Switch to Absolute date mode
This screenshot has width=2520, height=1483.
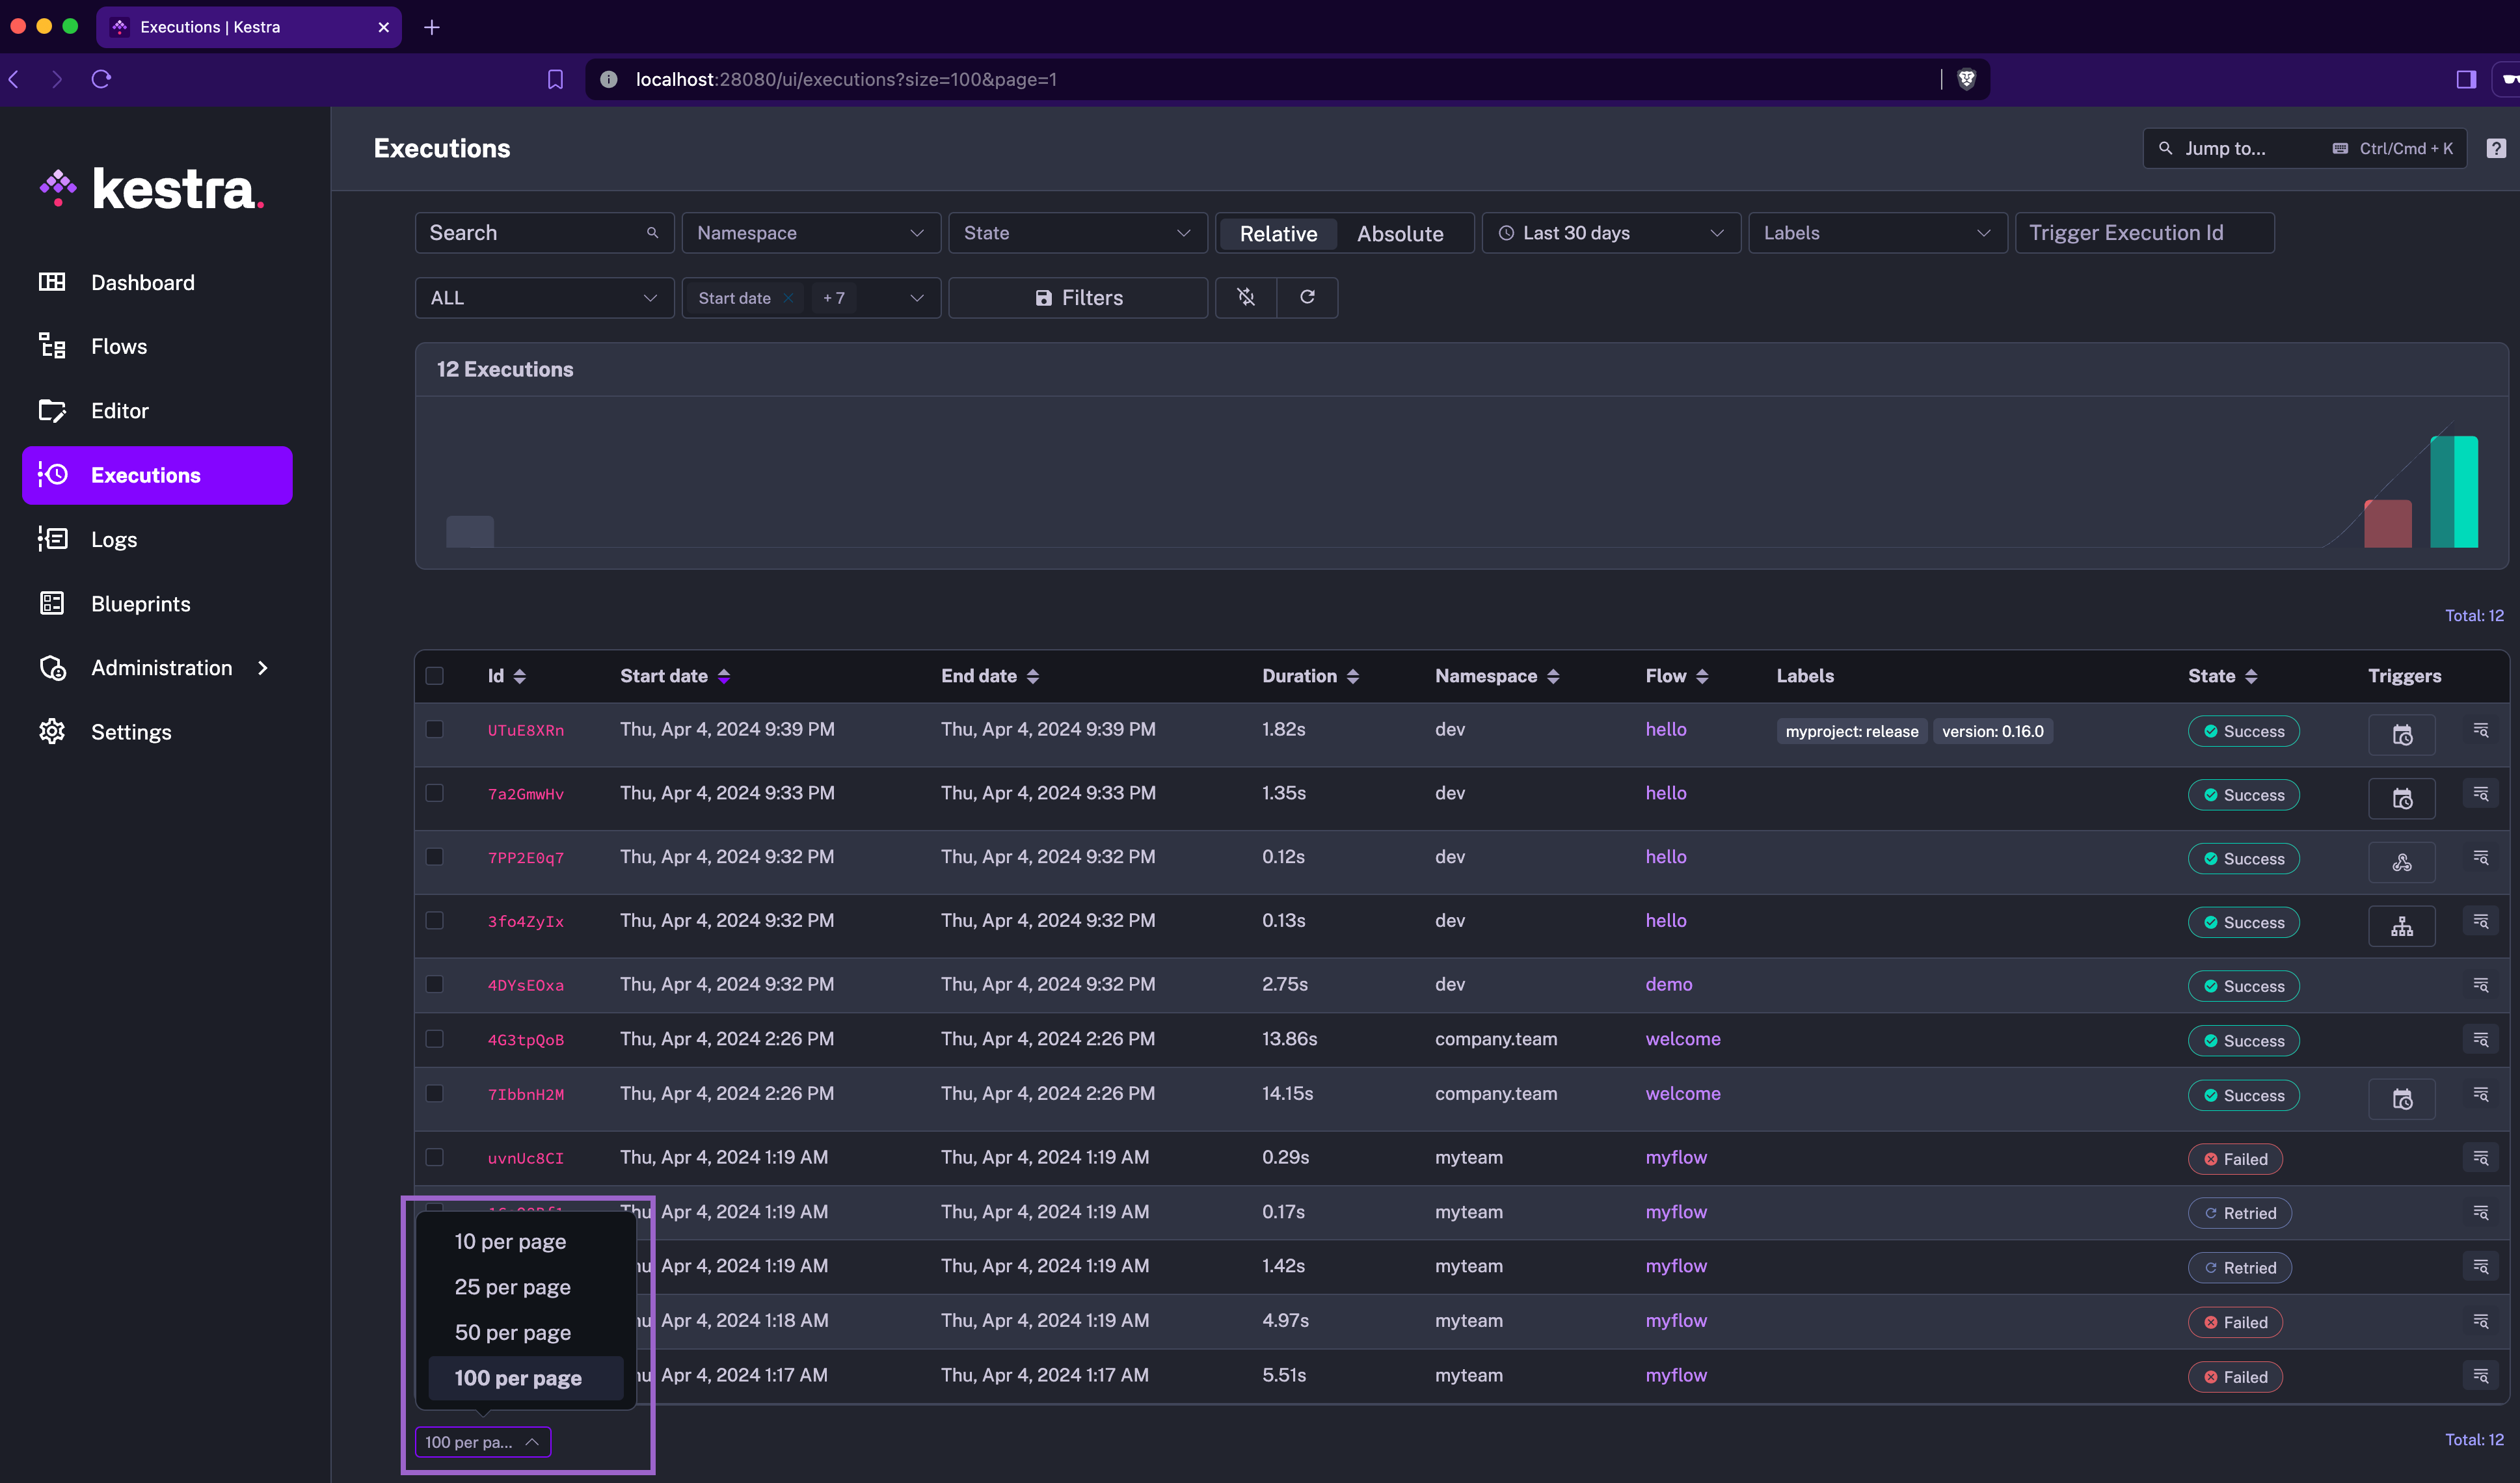[x=1399, y=233]
